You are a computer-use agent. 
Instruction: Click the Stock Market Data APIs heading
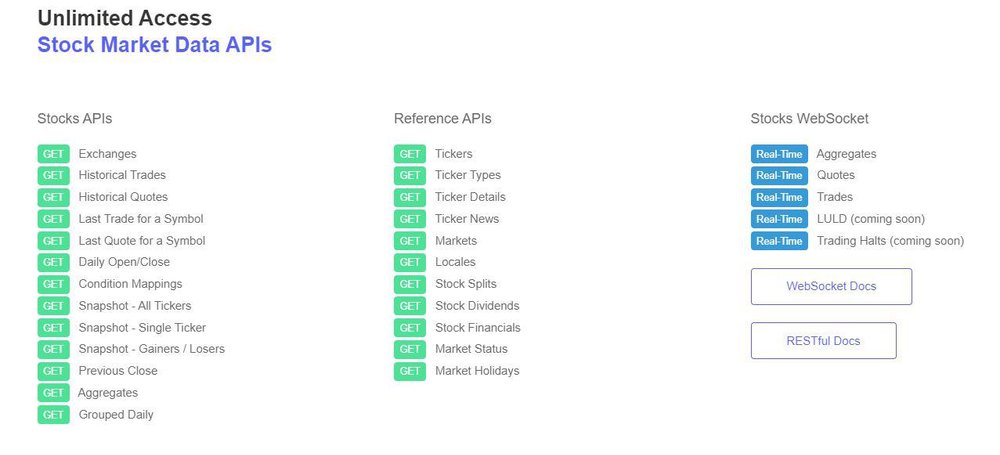(154, 45)
